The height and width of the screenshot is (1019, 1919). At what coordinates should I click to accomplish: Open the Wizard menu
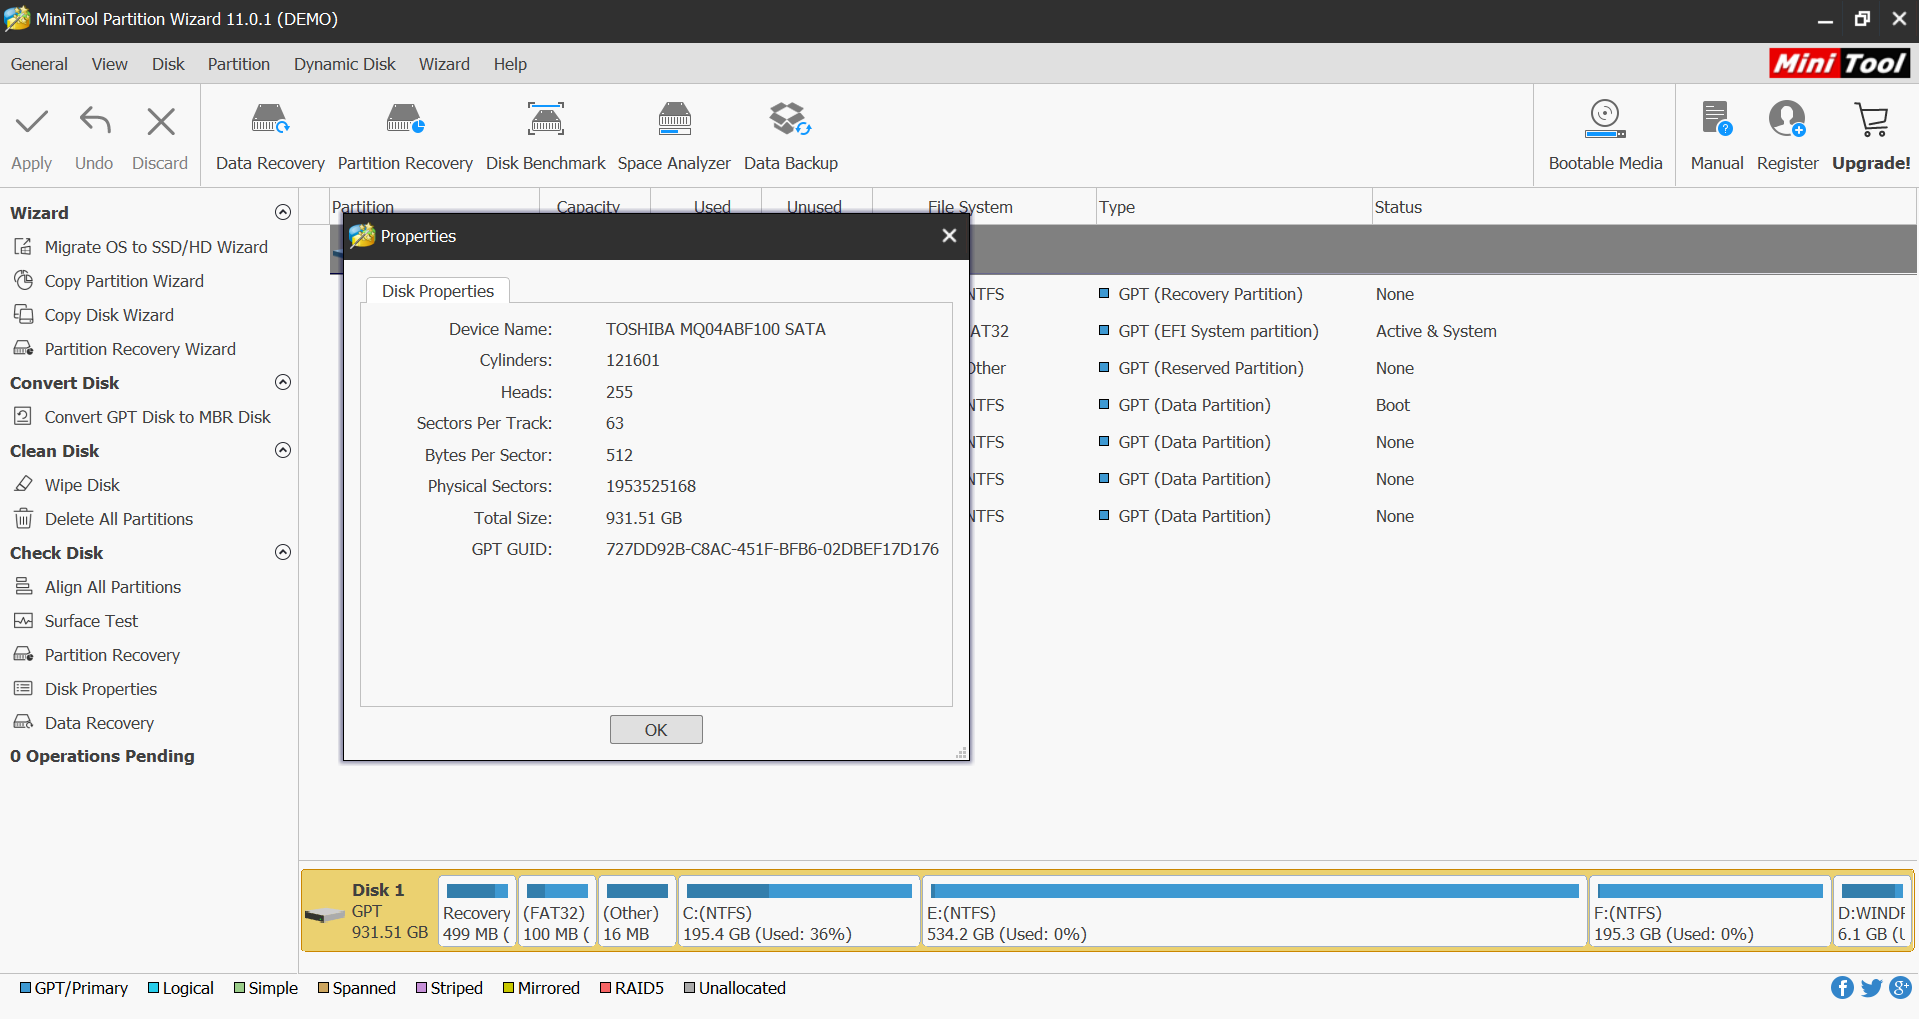(x=444, y=64)
